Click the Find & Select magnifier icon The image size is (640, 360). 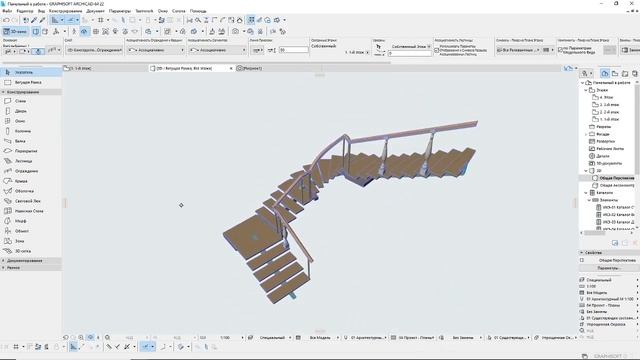[198, 20]
